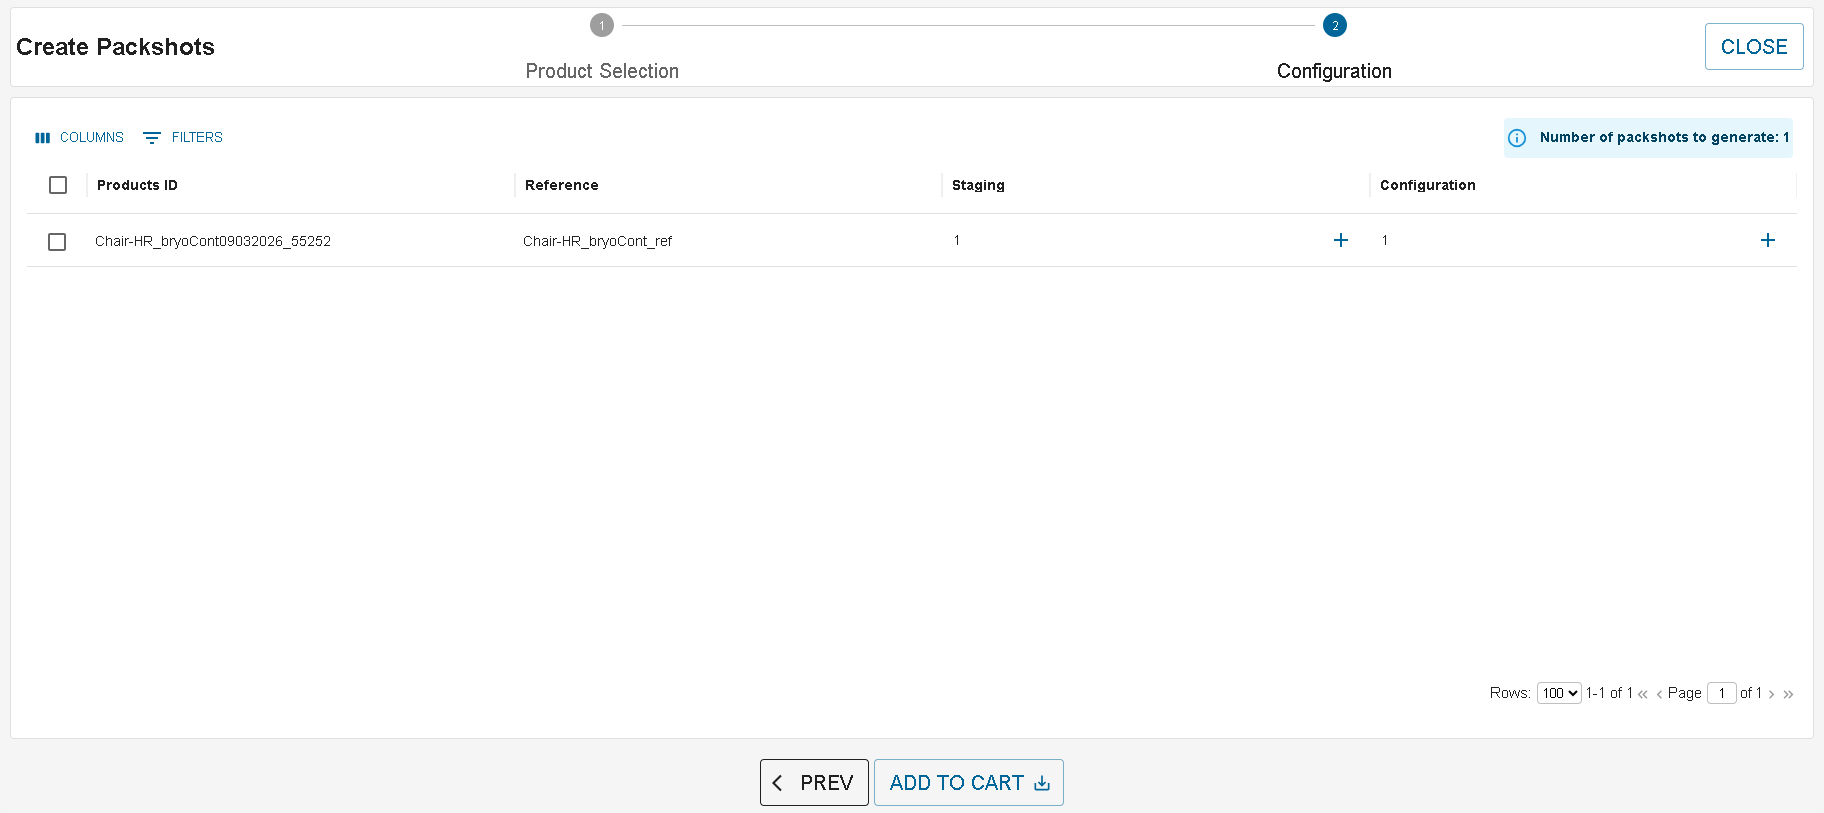The image size is (1824, 813).
Task: Open the Rows per page dropdown
Action: (x=1558, y=693)
